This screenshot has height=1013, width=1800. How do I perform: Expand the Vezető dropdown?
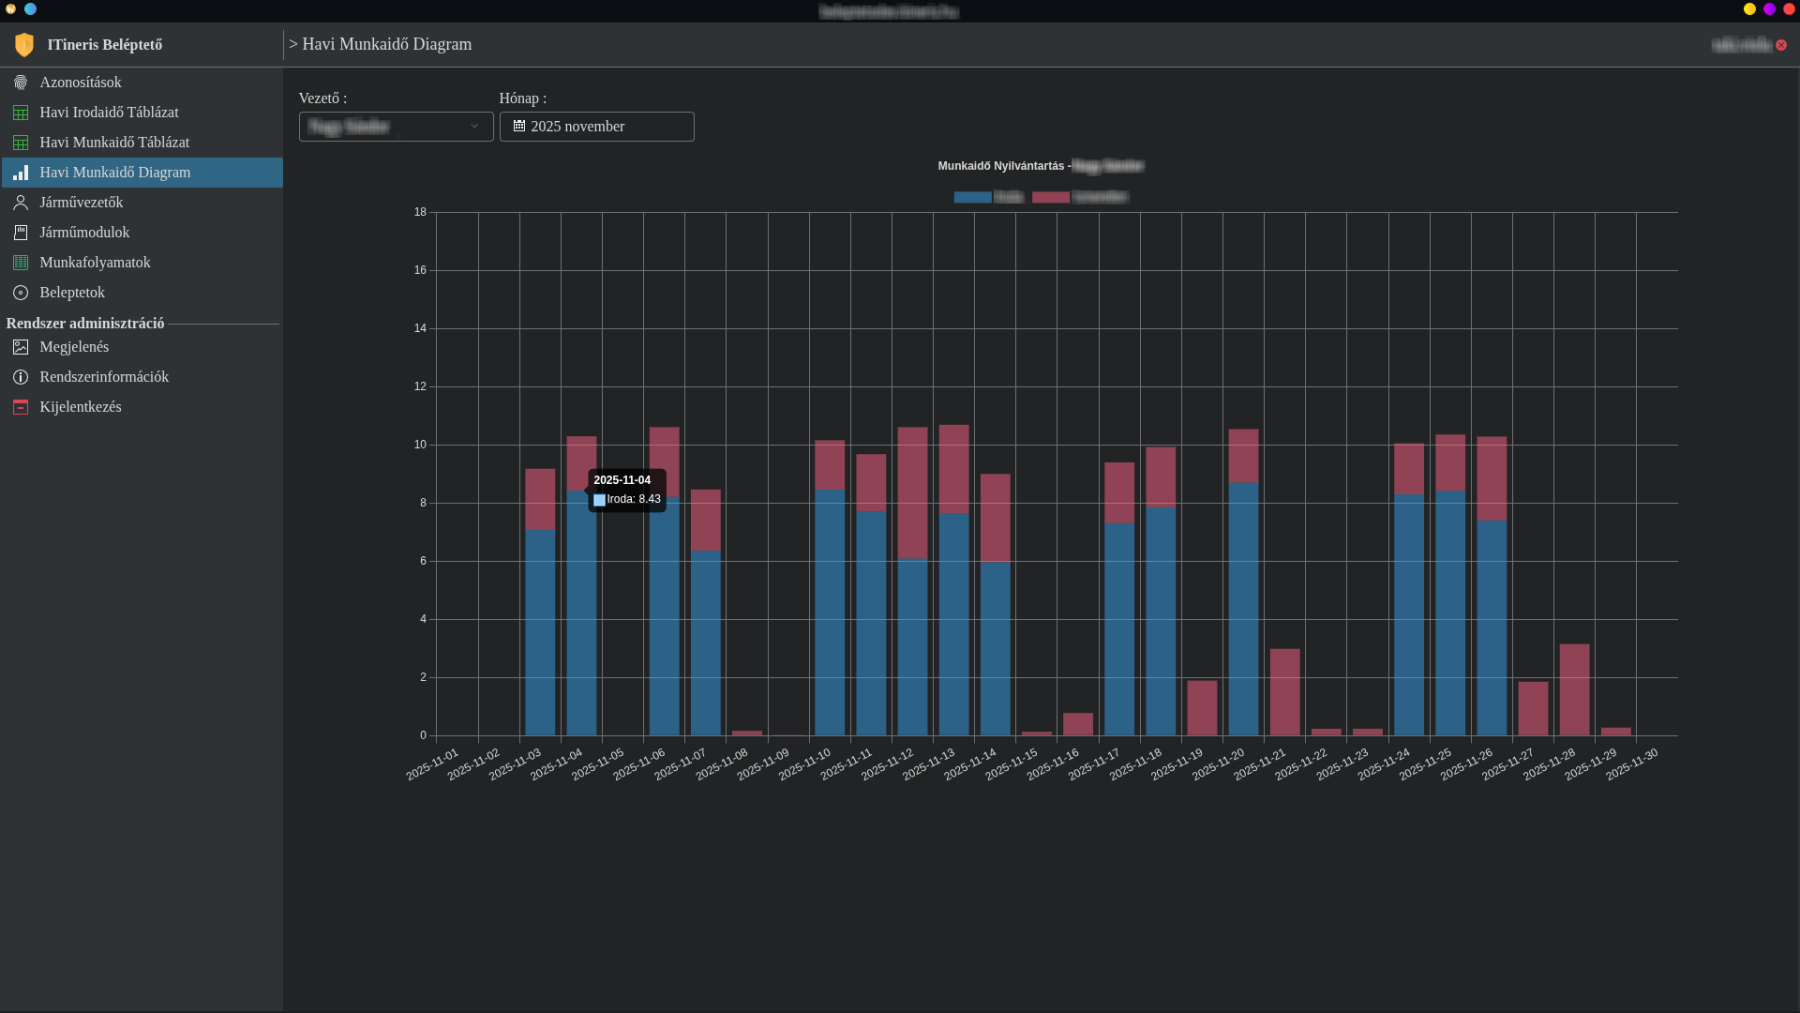click(x=396, y=127)
